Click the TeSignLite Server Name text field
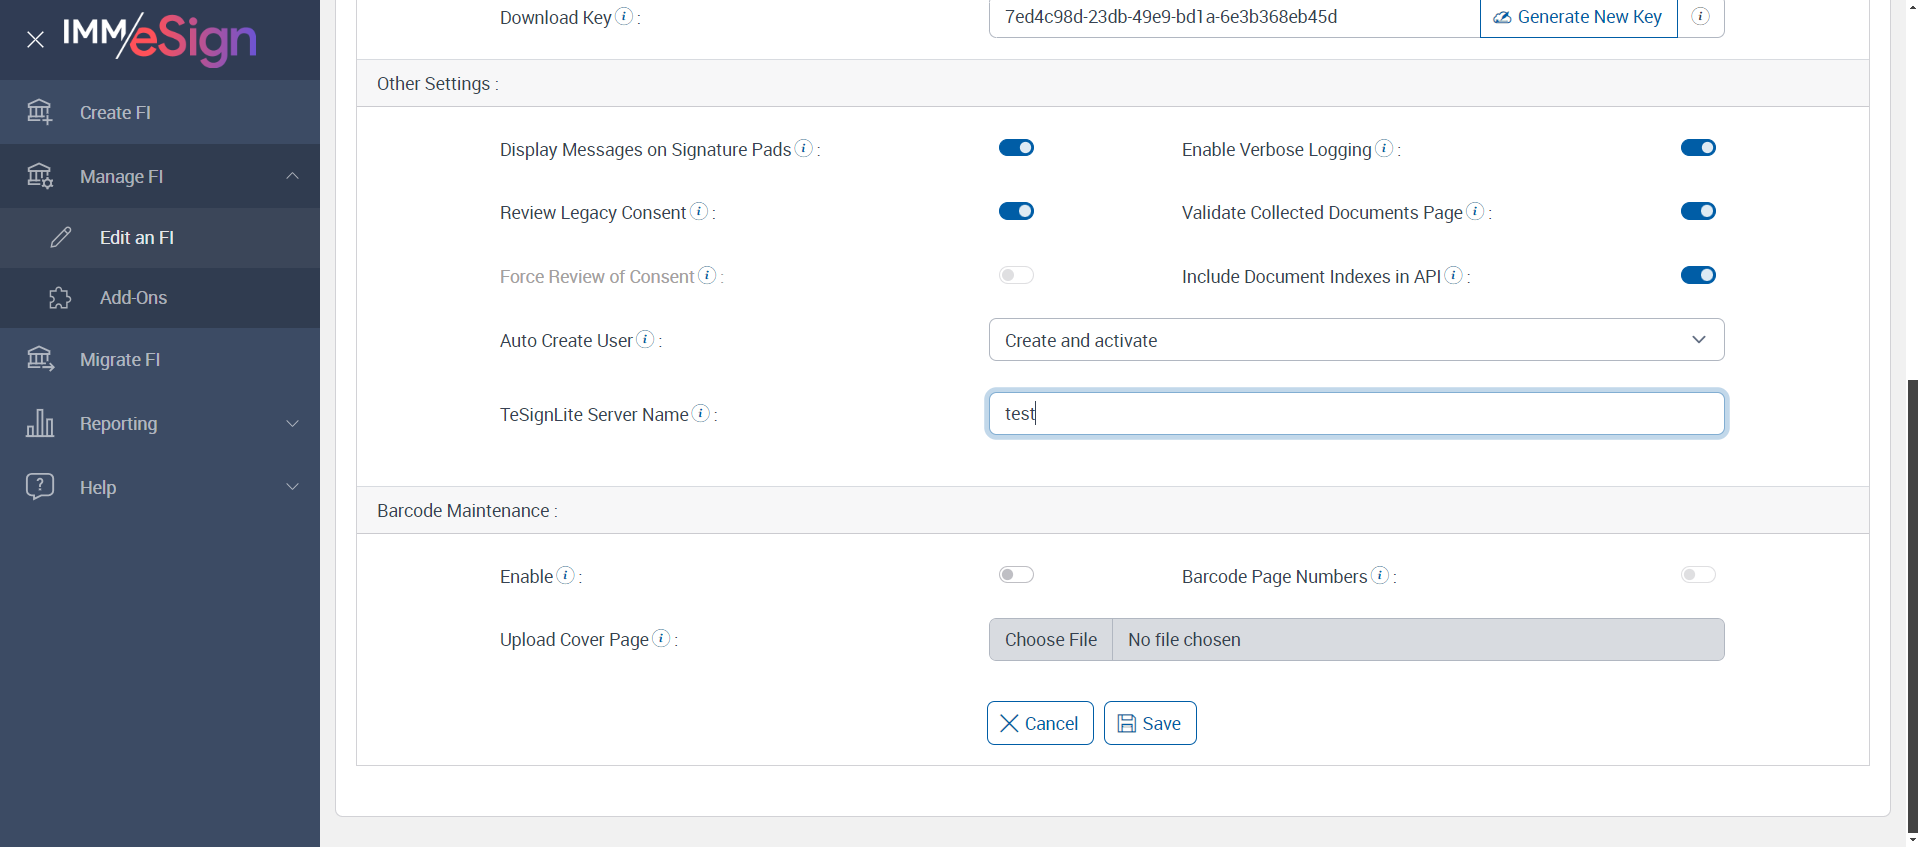 pyautogui.click(x=1355, y=414)
